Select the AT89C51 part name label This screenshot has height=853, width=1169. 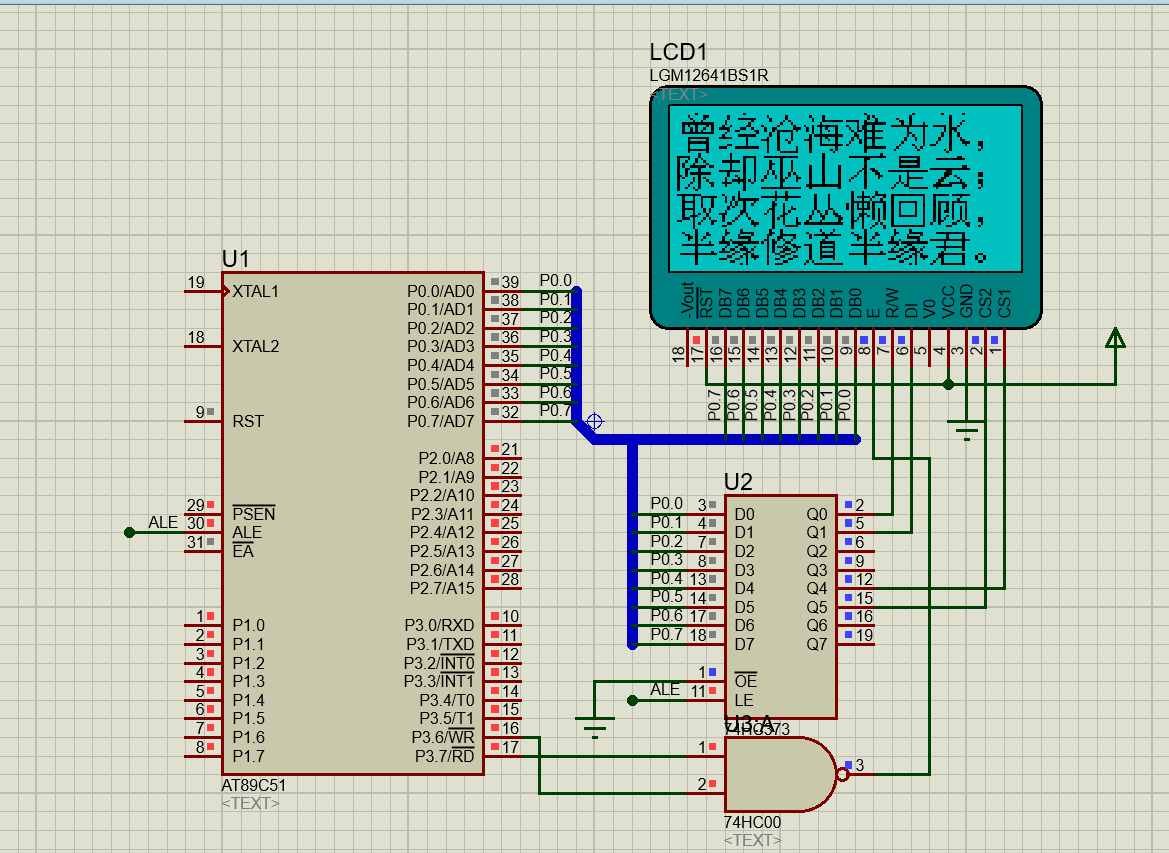coord(253,785)
